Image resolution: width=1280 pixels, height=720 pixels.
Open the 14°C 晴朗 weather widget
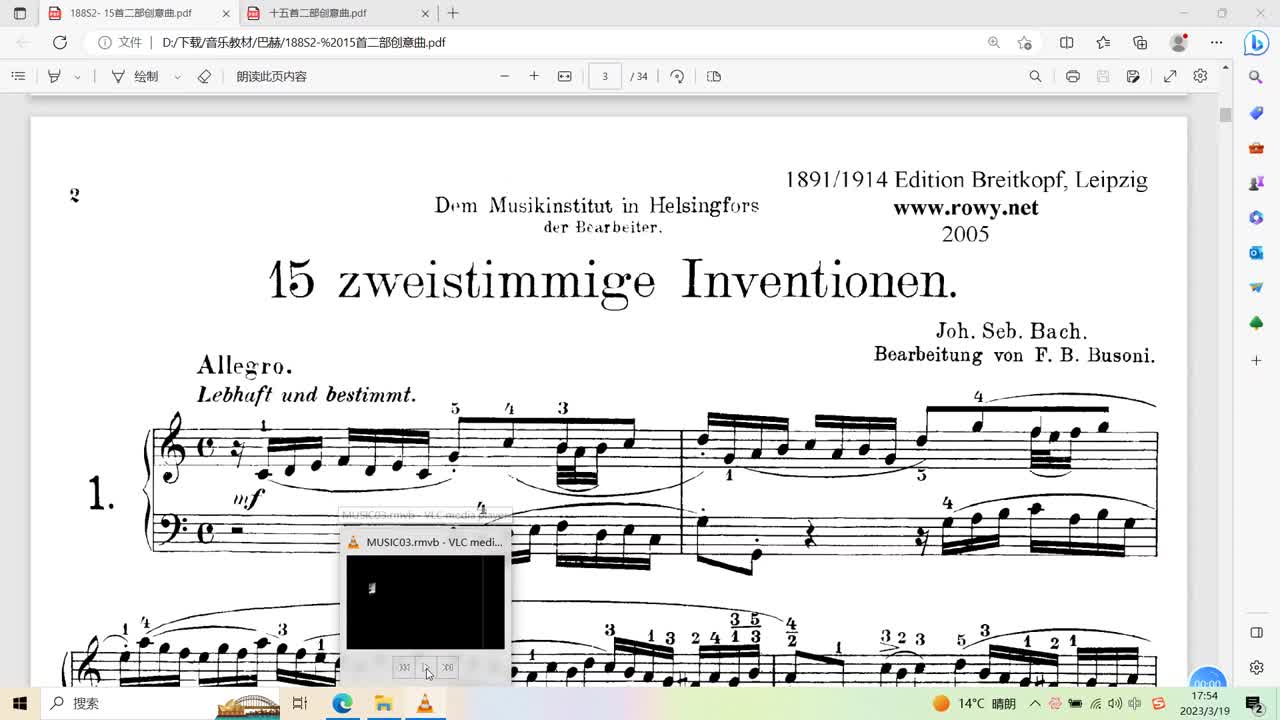(975, 703)
